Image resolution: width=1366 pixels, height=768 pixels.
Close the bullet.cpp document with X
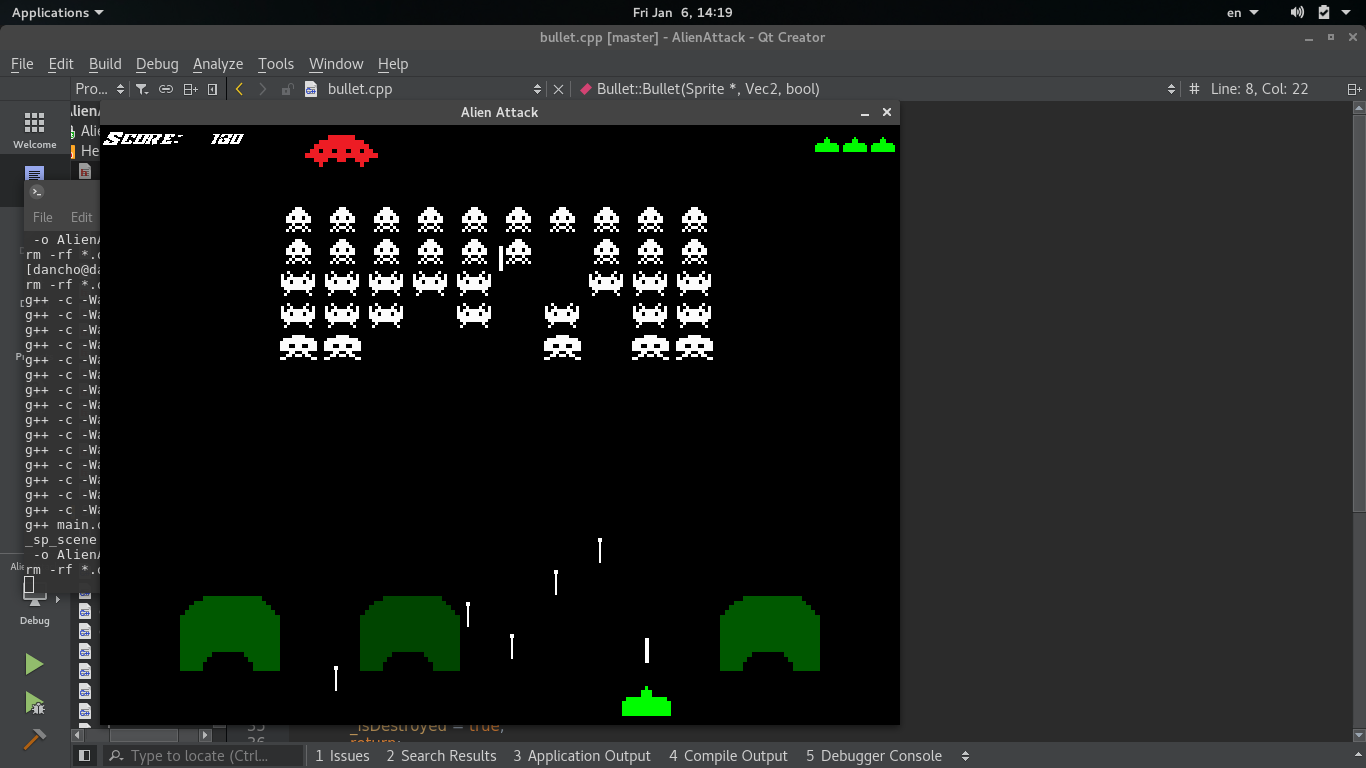(x=559, y=89)
